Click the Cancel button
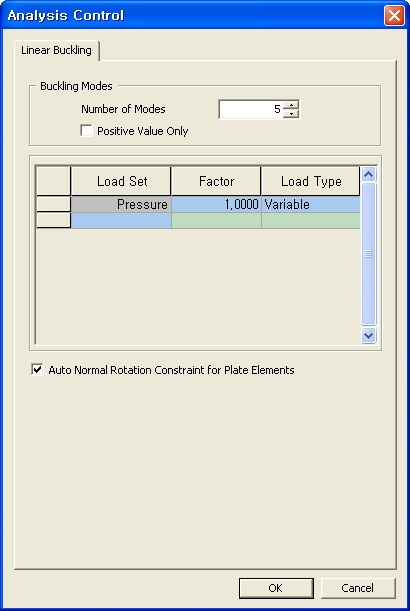The image size is (410, 611). tap(358, 588)
